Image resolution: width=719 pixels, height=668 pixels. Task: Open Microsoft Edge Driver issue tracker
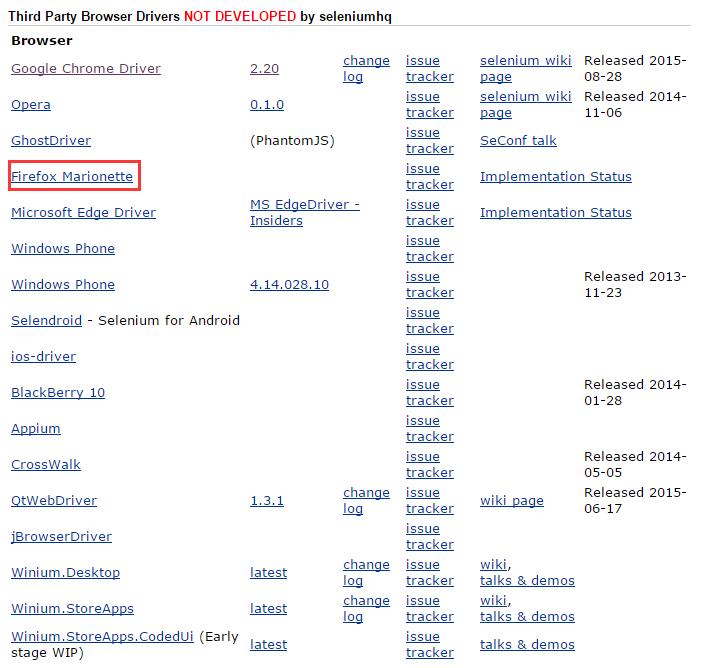pyautogui.click(x=430, y=212)
